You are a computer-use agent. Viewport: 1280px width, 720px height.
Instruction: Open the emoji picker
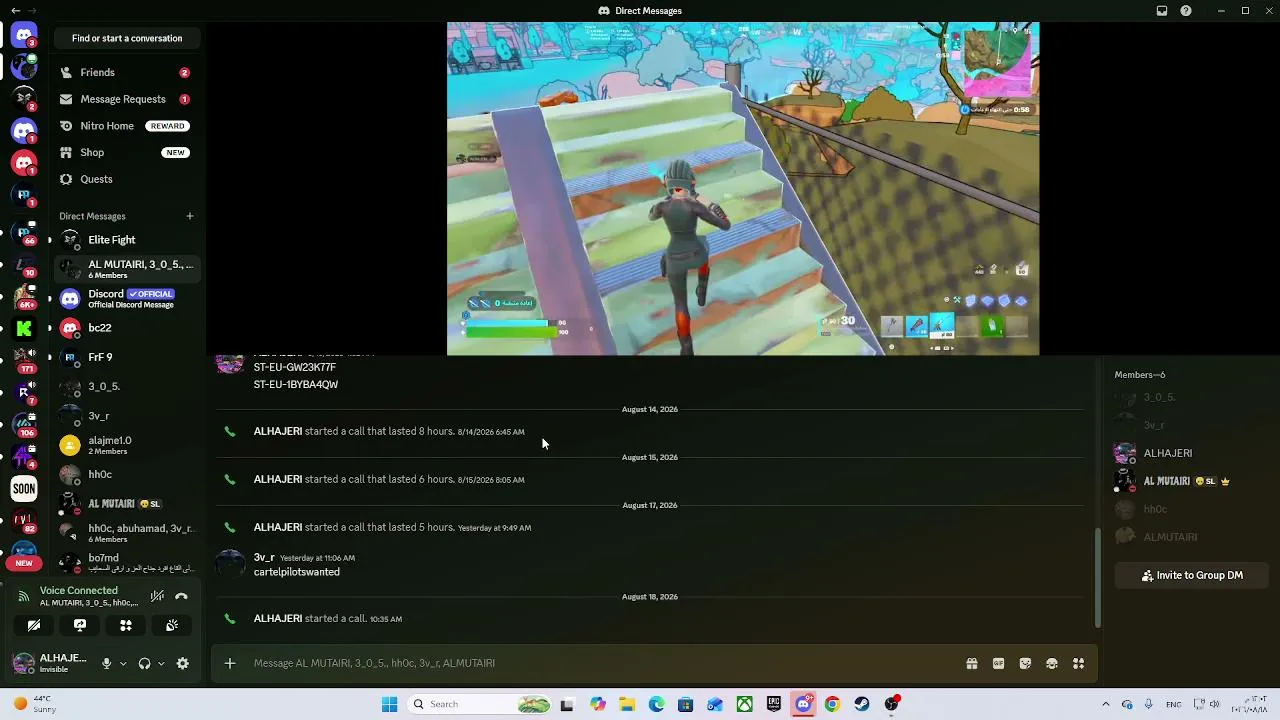1052,663
